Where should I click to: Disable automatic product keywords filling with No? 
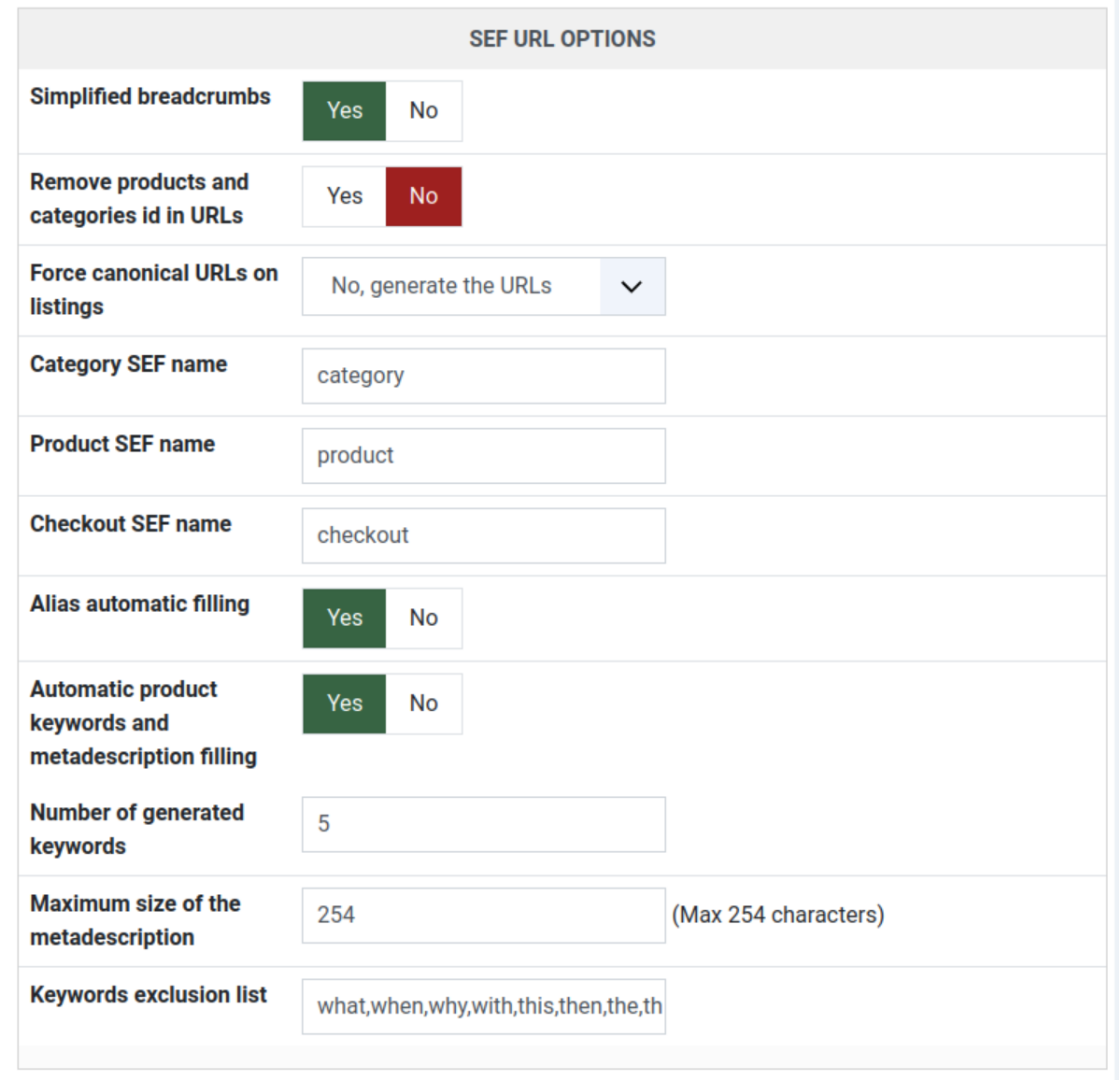point(423,703)
